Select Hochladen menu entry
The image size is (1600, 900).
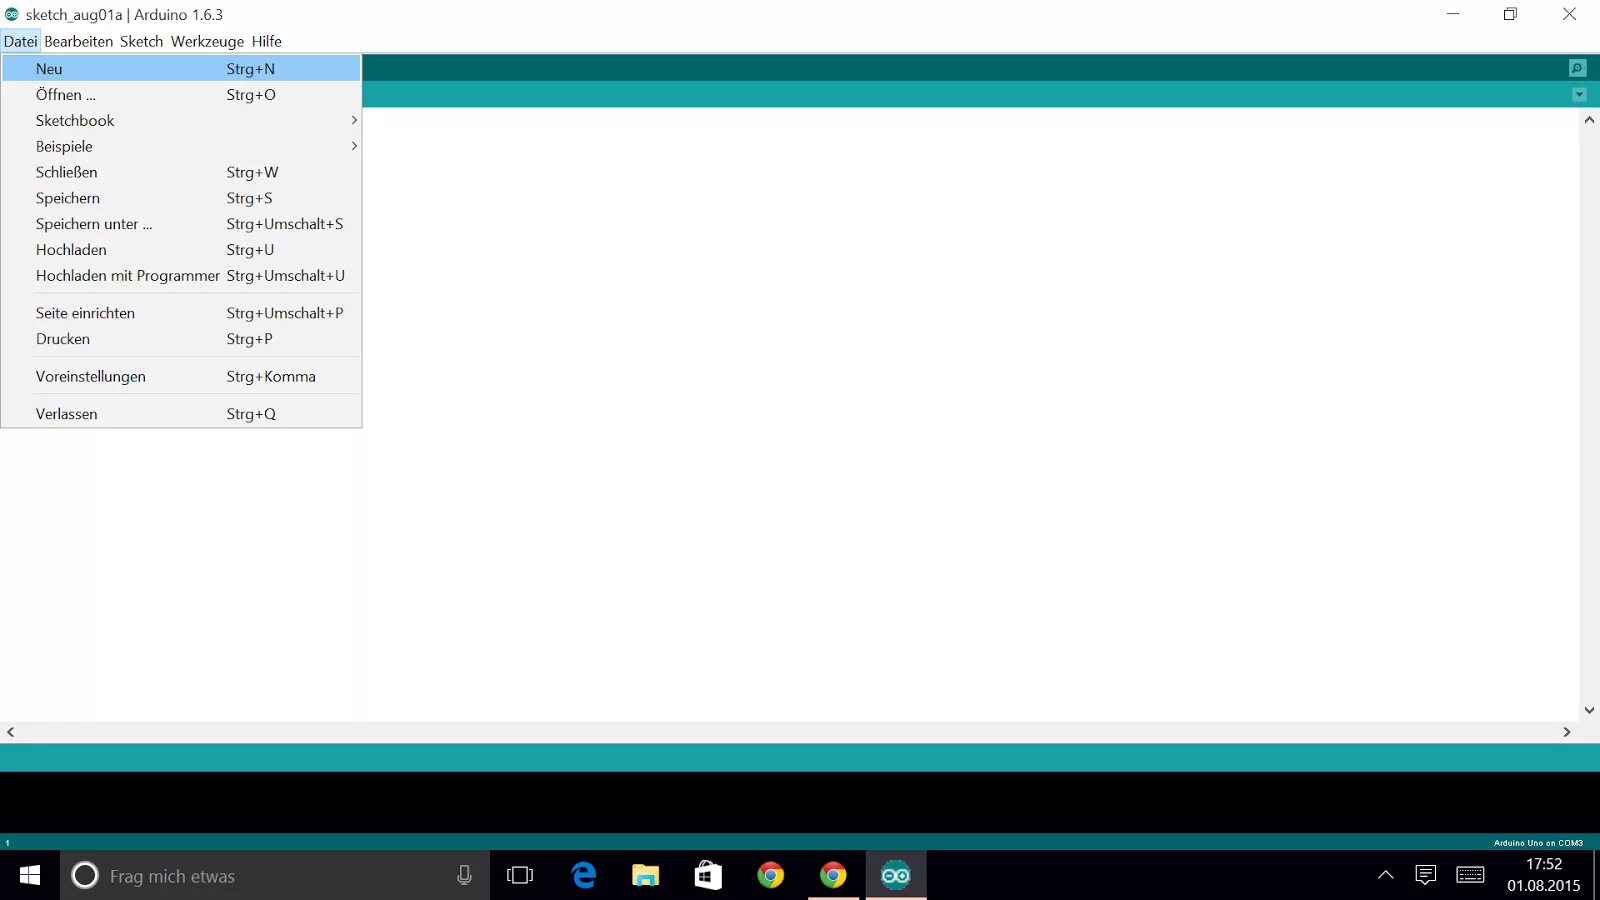[181, 250]
